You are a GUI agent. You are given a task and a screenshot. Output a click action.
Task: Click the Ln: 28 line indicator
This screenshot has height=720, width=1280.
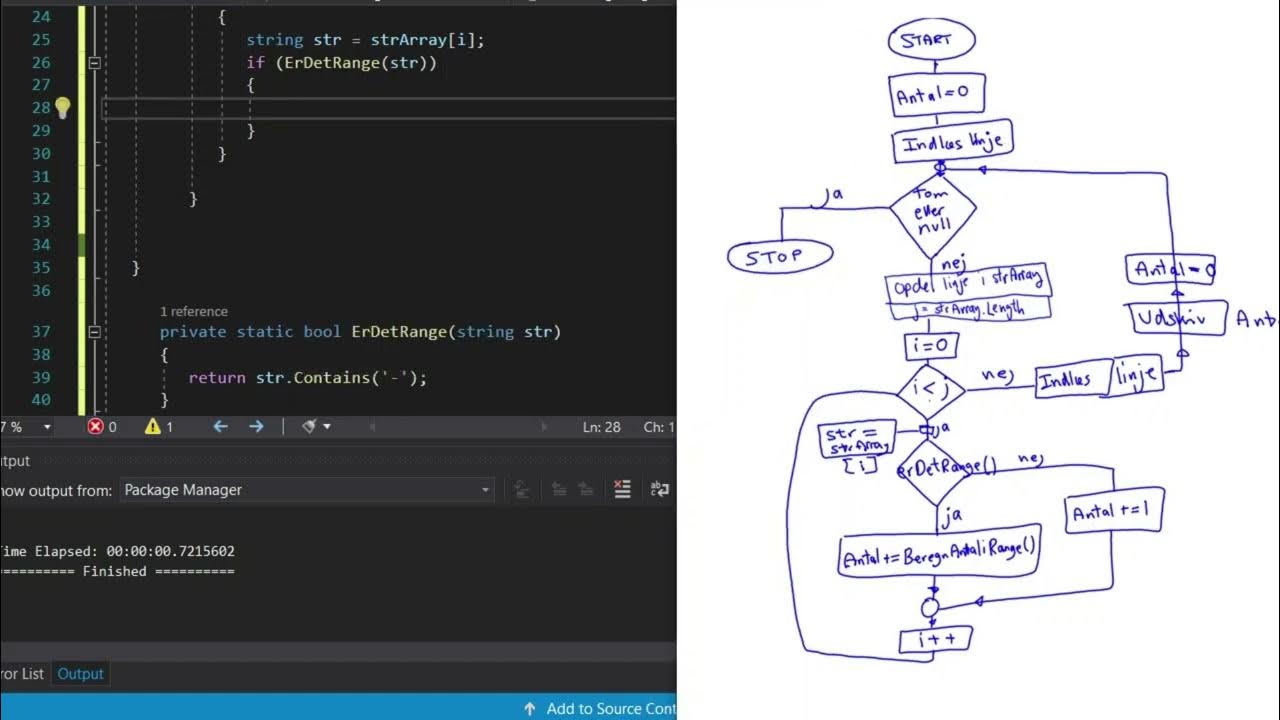(602, 427)
